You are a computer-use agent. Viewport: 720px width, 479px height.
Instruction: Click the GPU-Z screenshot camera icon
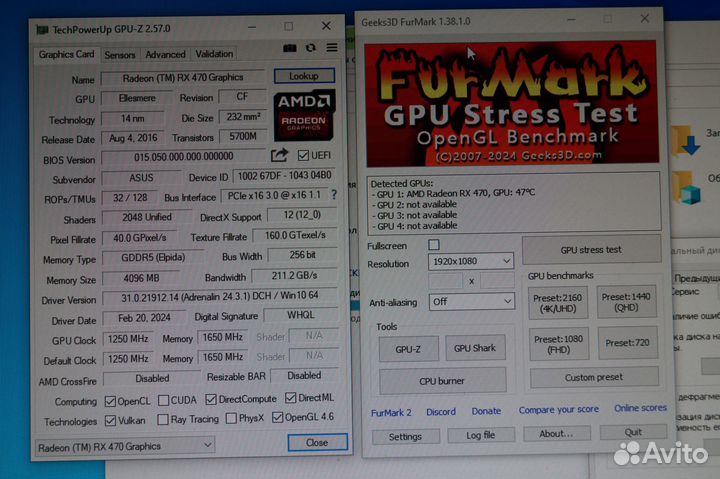[x=289, y=48]
